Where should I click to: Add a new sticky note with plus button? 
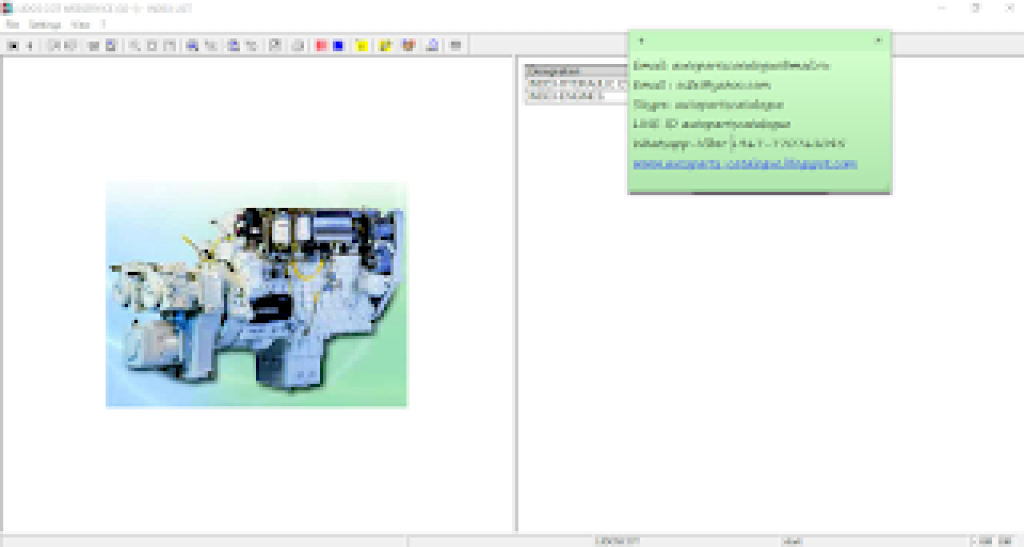click(641, 40)
